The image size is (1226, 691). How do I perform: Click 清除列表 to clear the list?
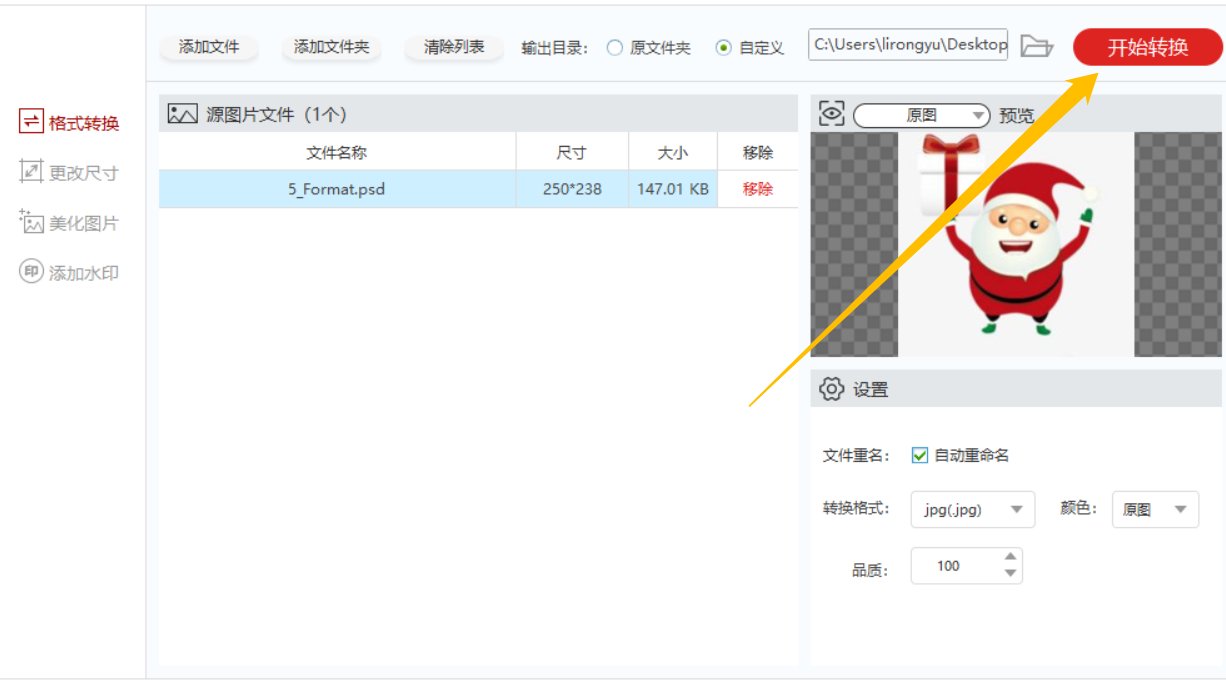pyautogui.click(x=452, y=46)
